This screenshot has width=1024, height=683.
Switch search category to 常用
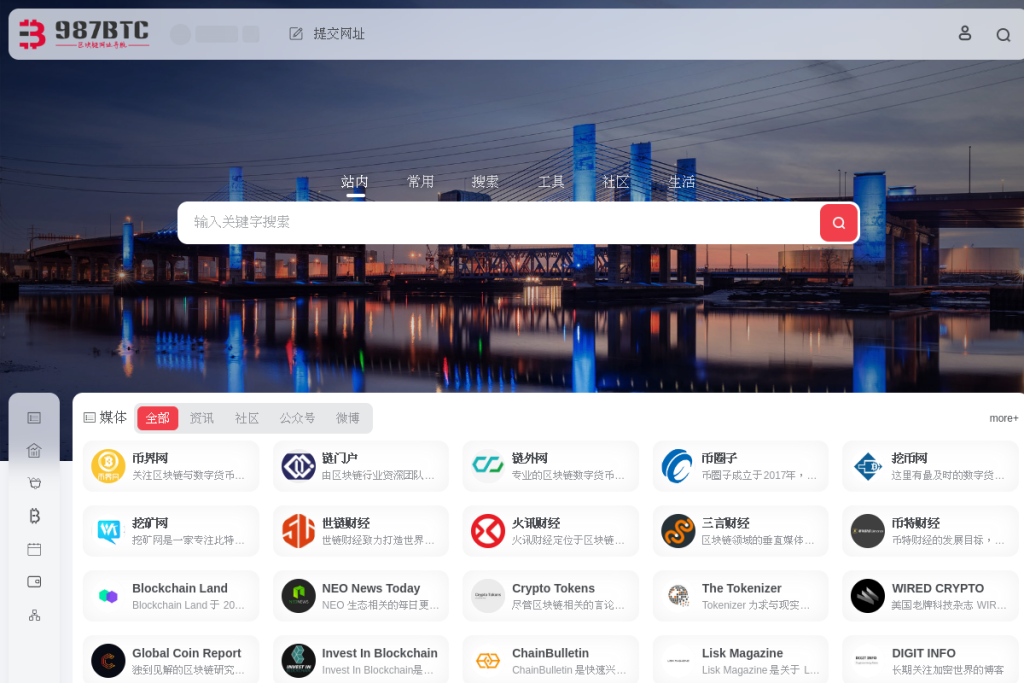[x=420, y=182]
